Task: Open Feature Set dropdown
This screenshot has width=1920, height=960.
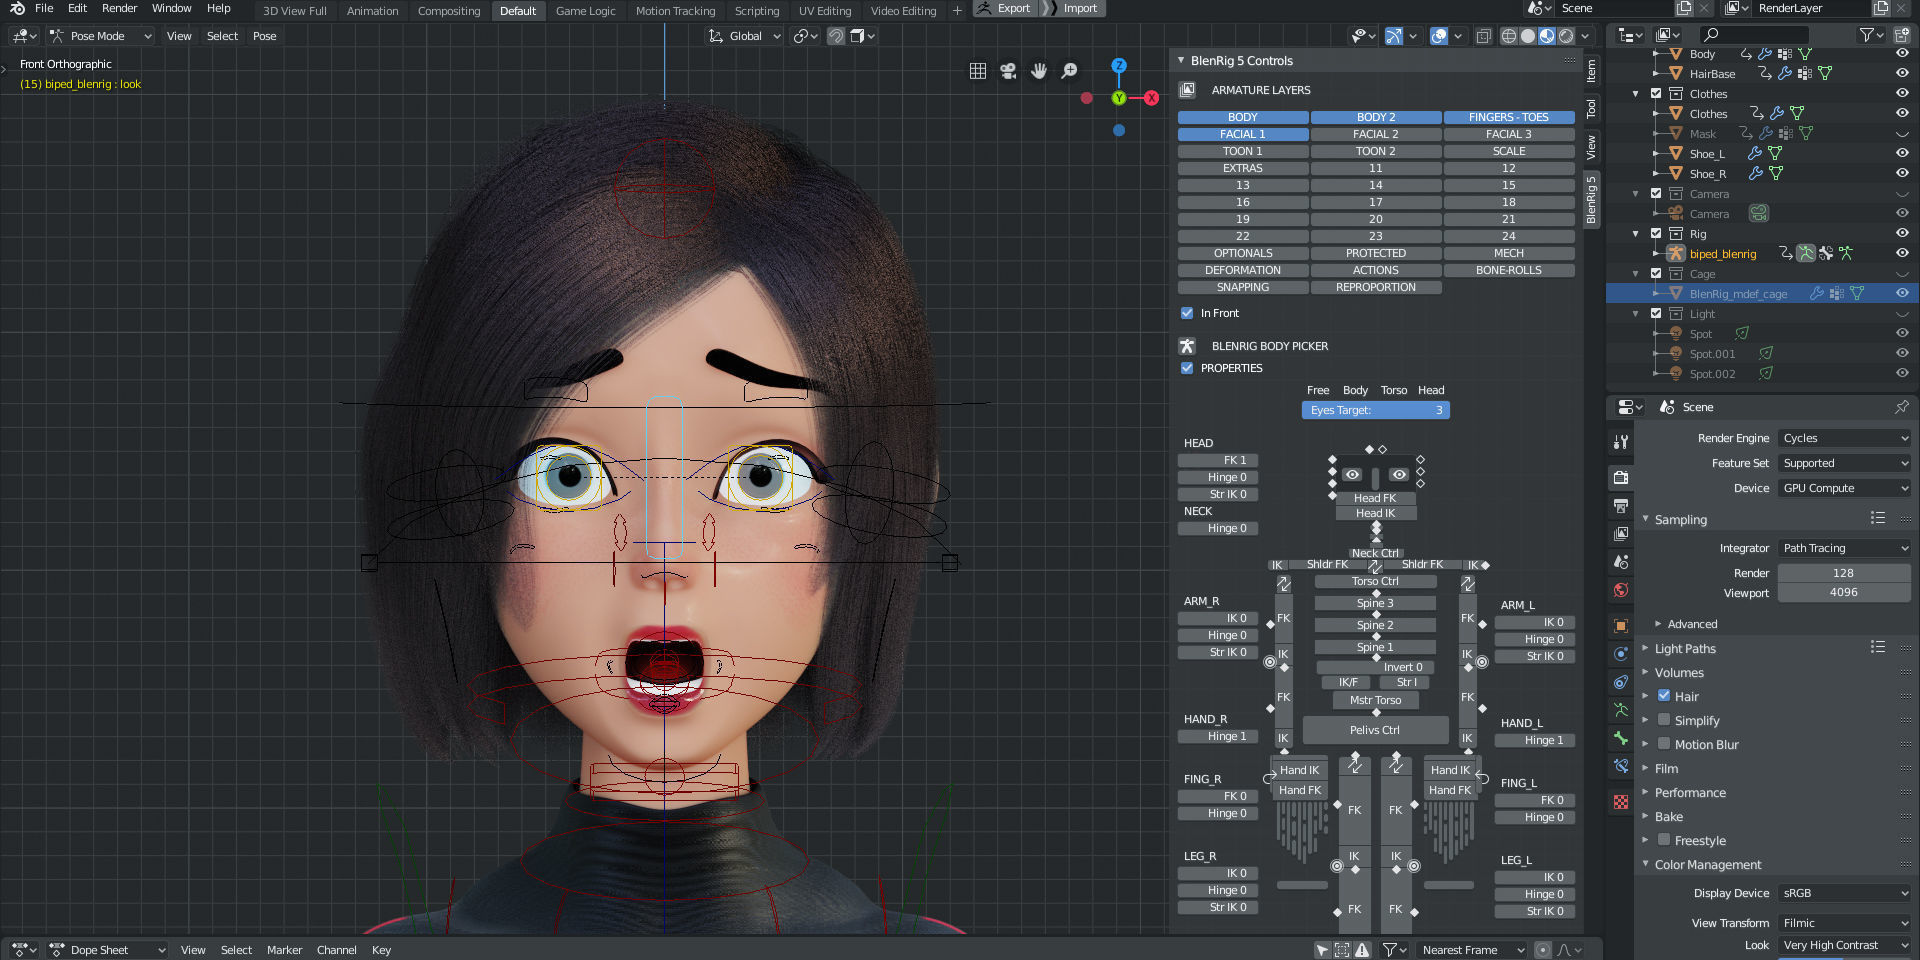Action: [x=1845, y=463]
